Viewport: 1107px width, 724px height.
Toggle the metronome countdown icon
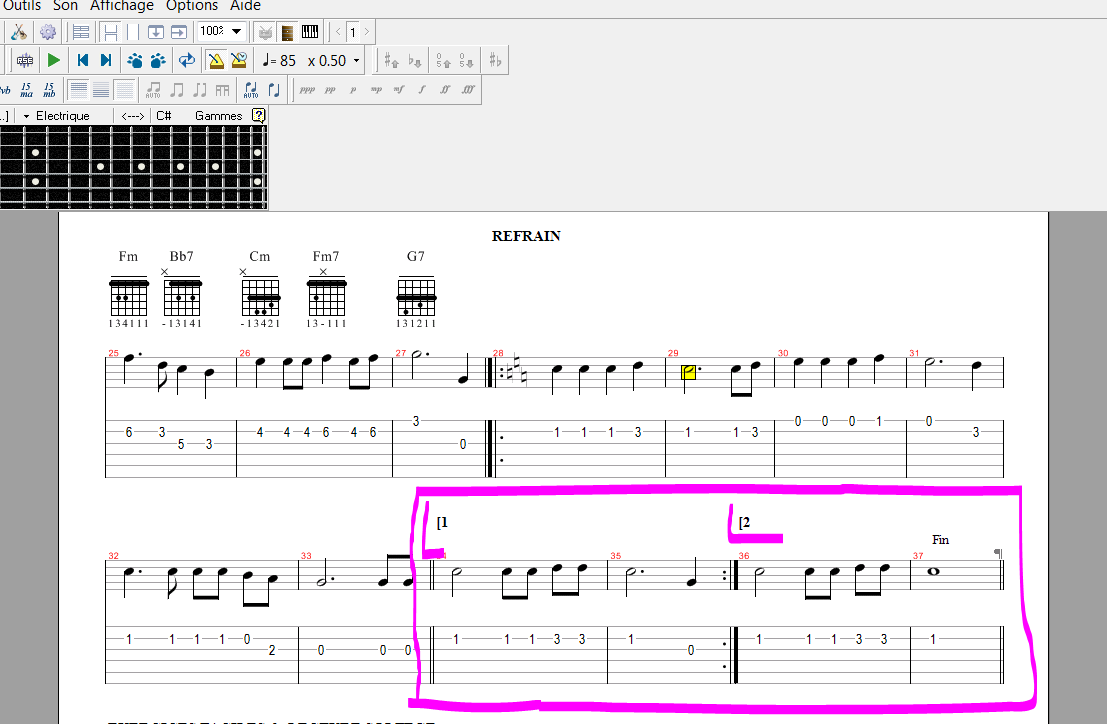(x=239, y=61)
